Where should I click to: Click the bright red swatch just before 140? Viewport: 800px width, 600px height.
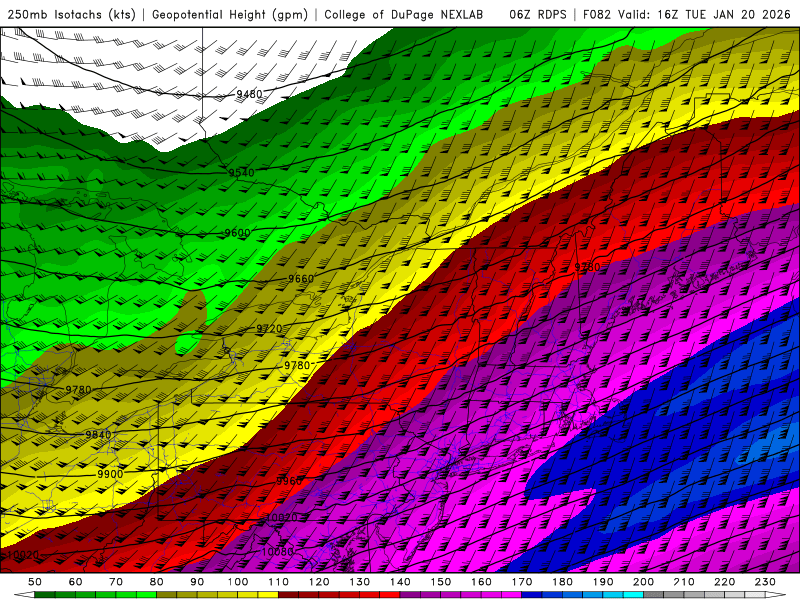pos(390,595)
